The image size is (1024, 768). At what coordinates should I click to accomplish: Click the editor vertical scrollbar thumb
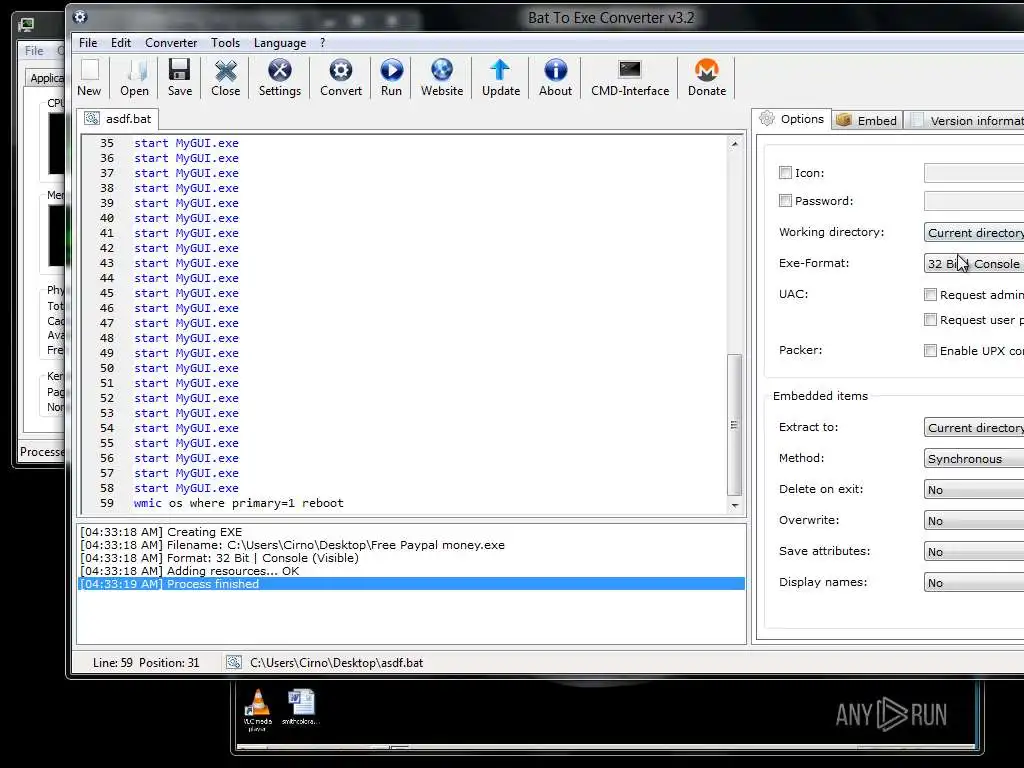tap(735, 424)
